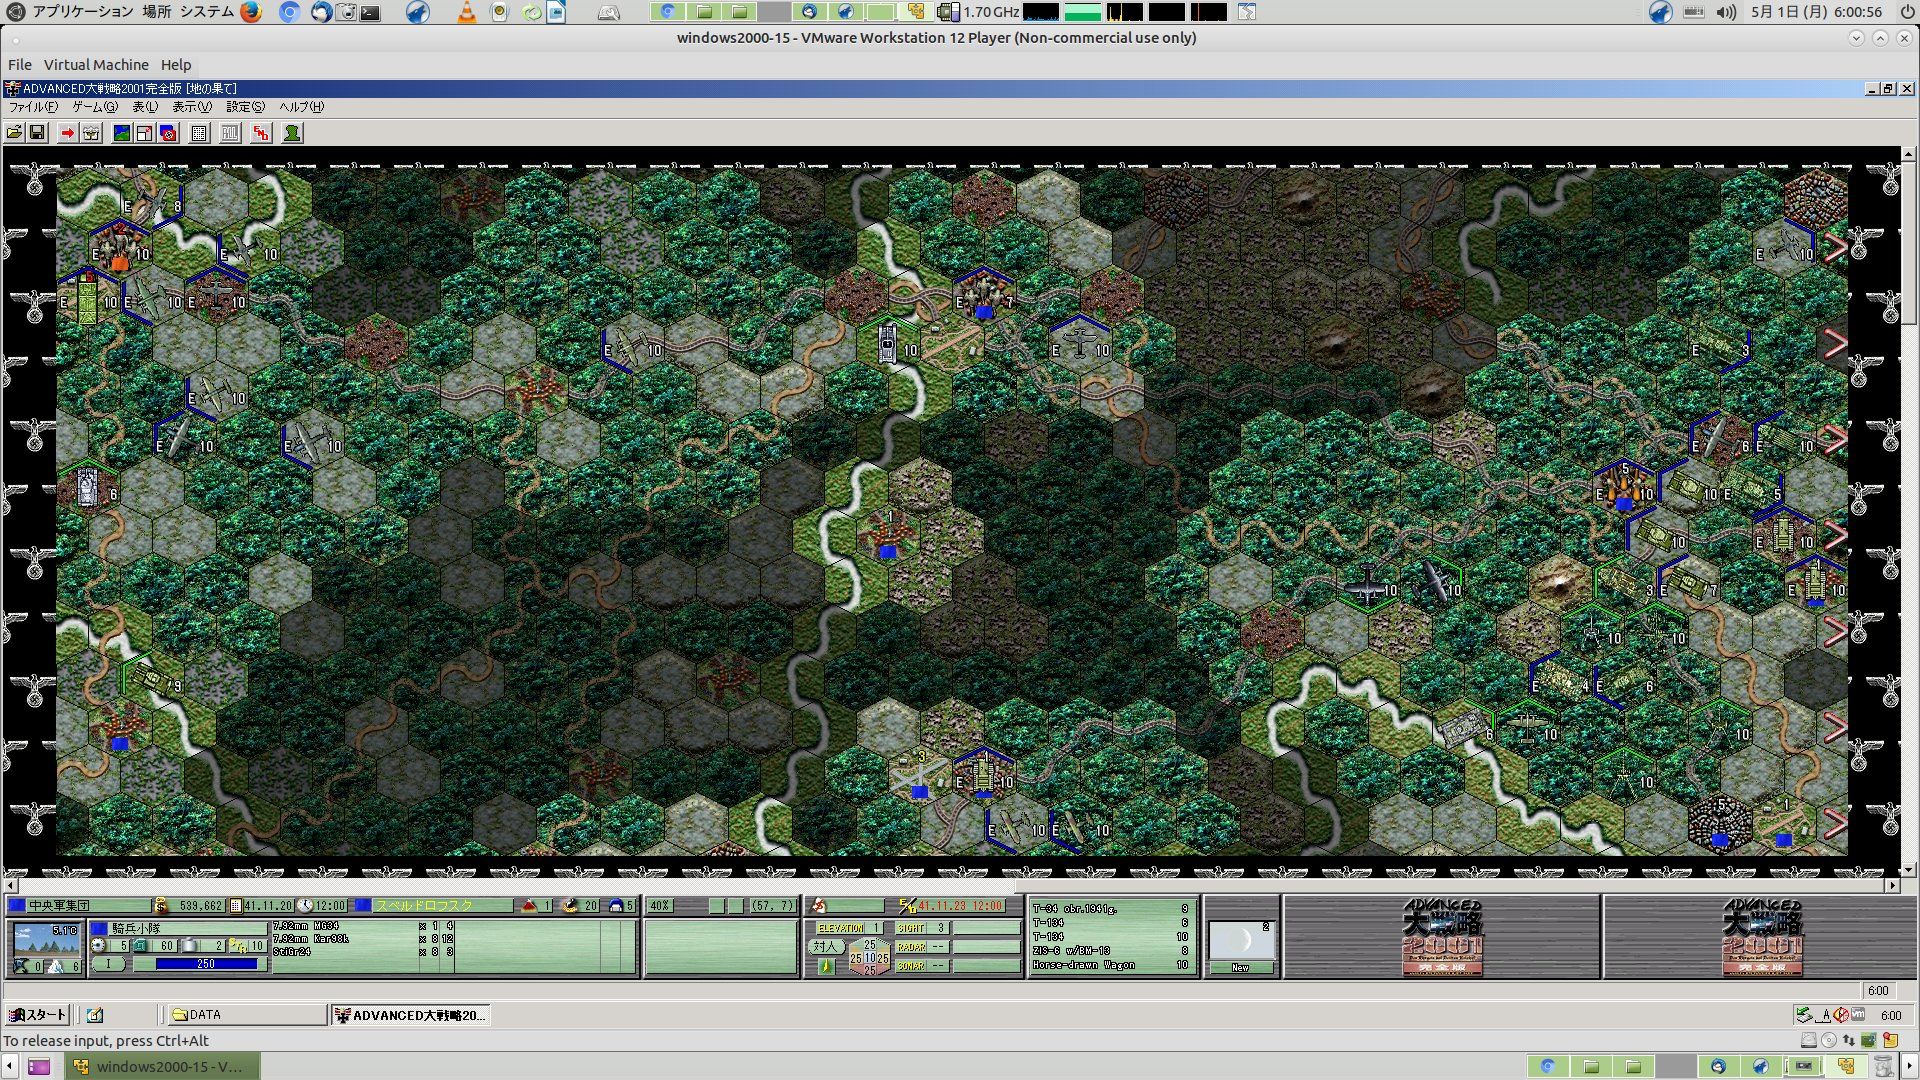The width and height of the screenshot is (1920, 1080).
Task: Click the hexagon defense values diagram
Action: click(869, 957)
